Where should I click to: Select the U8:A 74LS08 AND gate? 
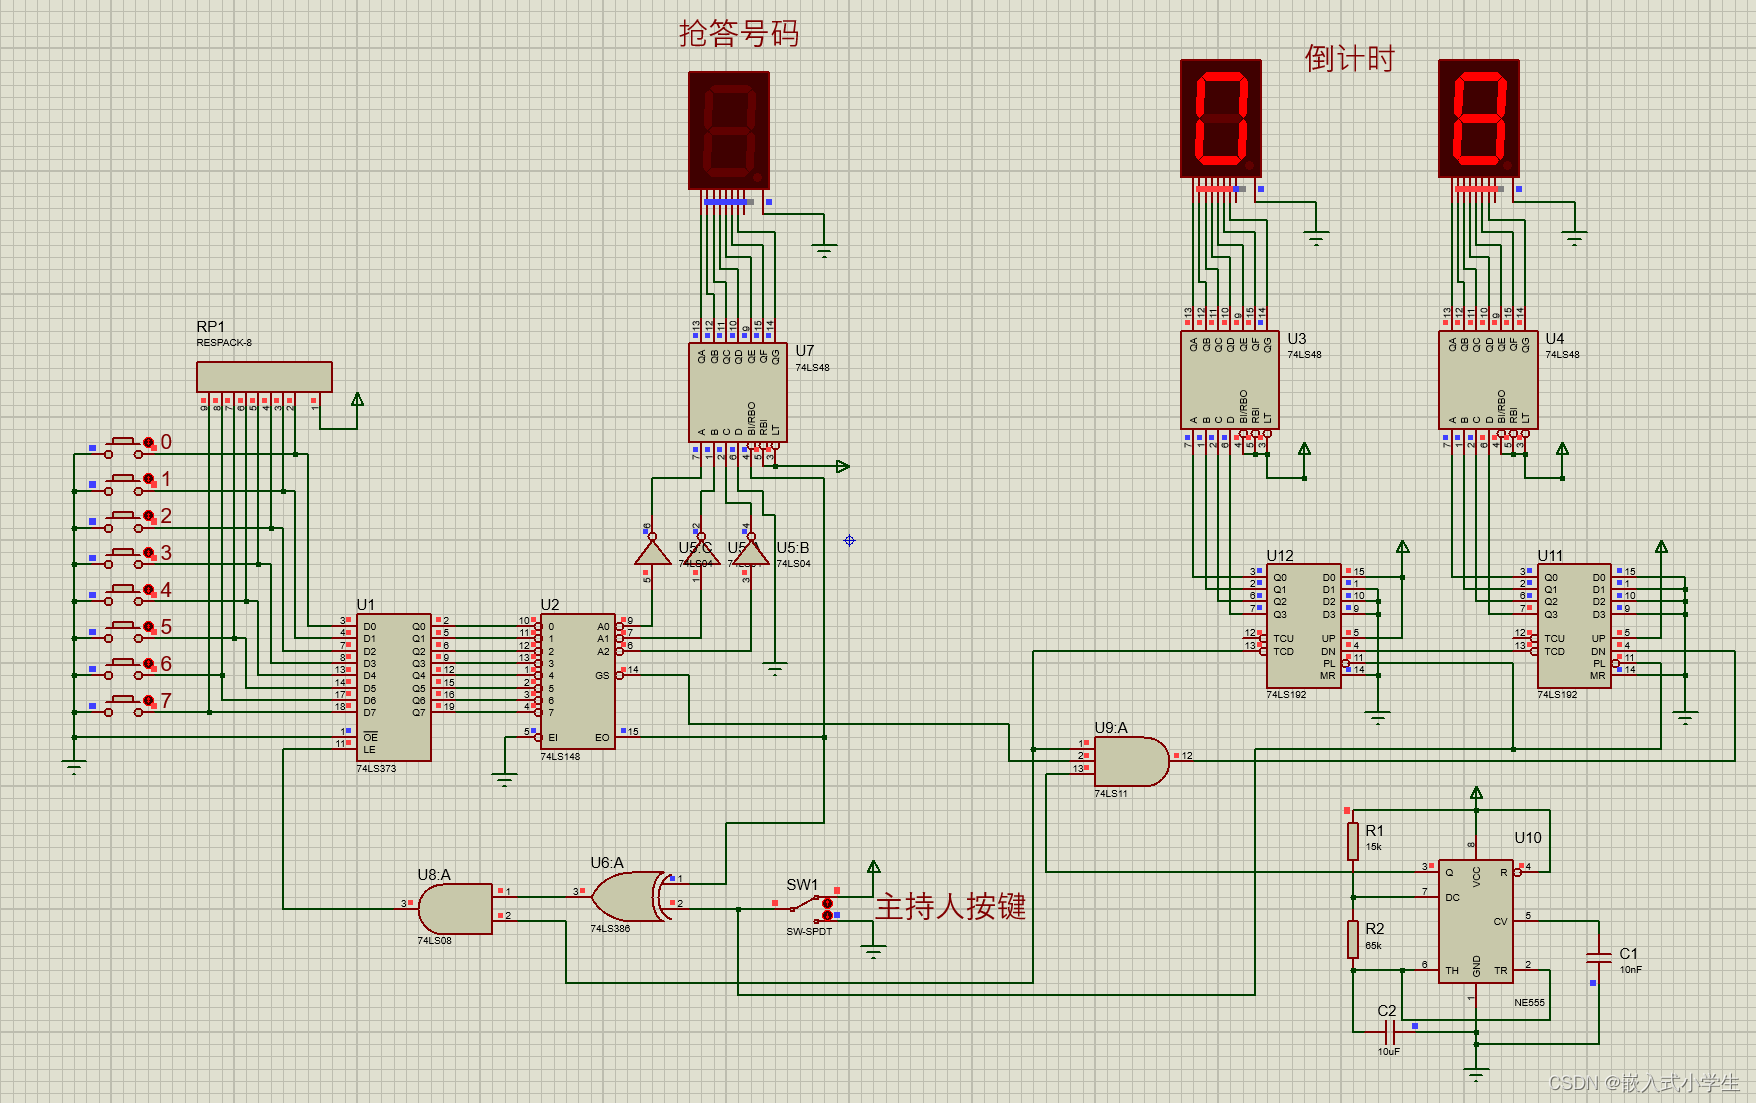pos(455,909)
